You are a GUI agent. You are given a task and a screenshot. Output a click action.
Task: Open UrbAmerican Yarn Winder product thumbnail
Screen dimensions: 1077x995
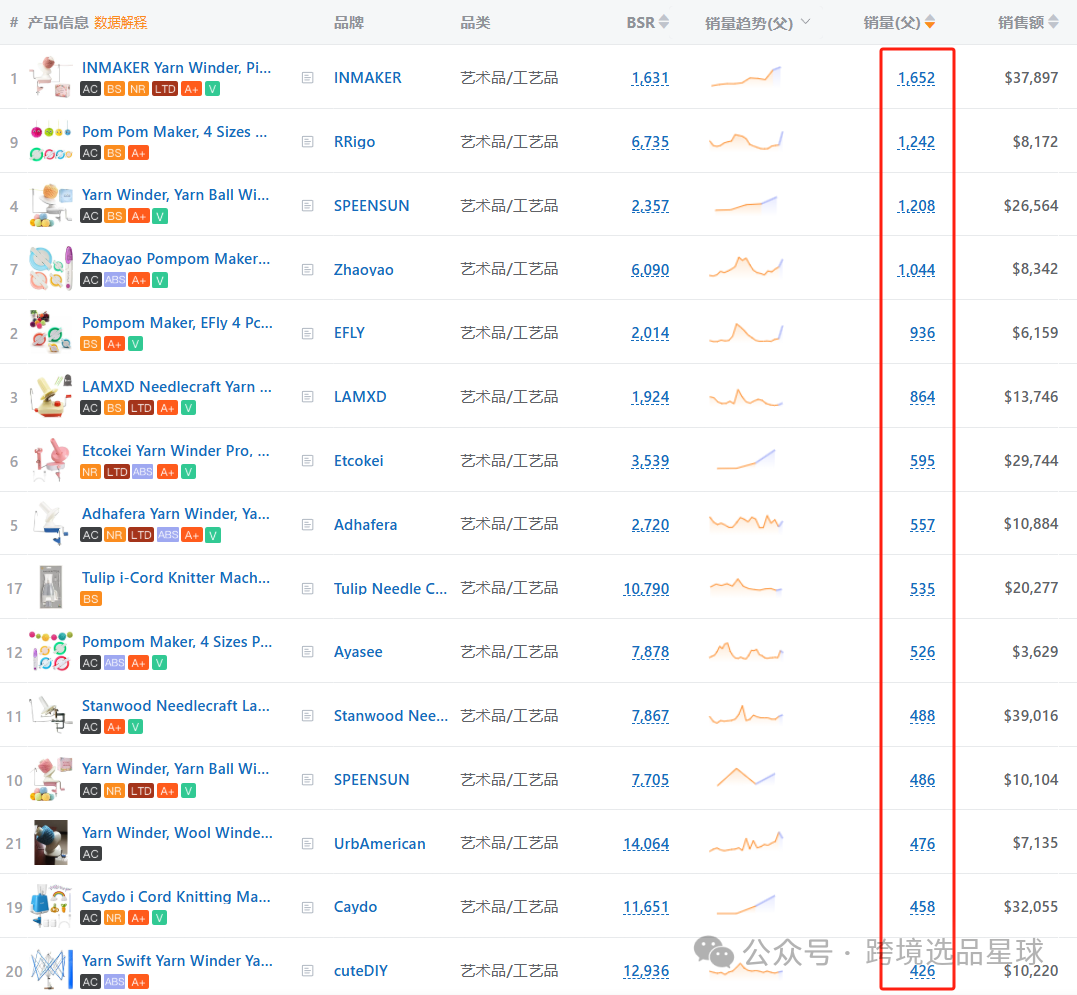[x=51, y=843]
